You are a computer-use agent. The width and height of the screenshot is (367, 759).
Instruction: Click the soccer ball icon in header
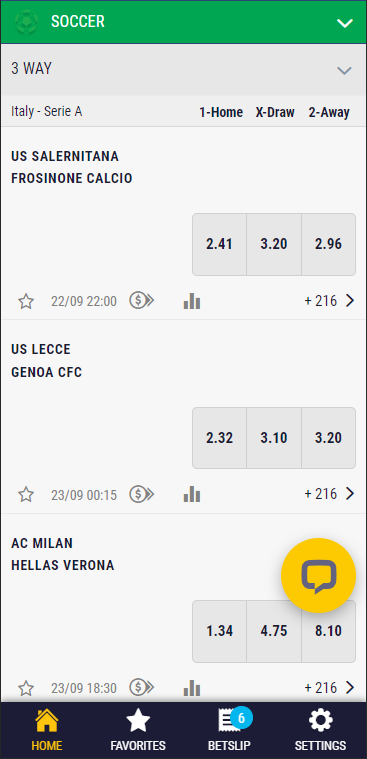click(26, 22)
